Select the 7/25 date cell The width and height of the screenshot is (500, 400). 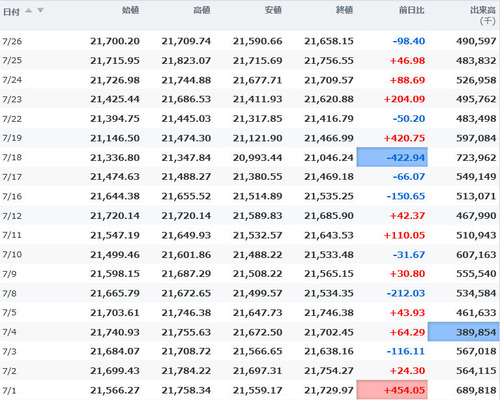pos(12,60)
